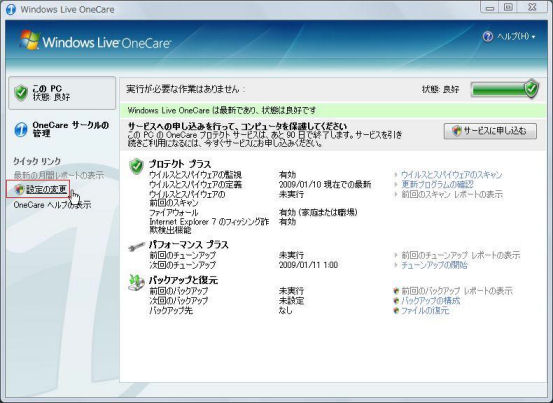Open the ヘルプ(H) dropdown menu

tap(515, 36)
